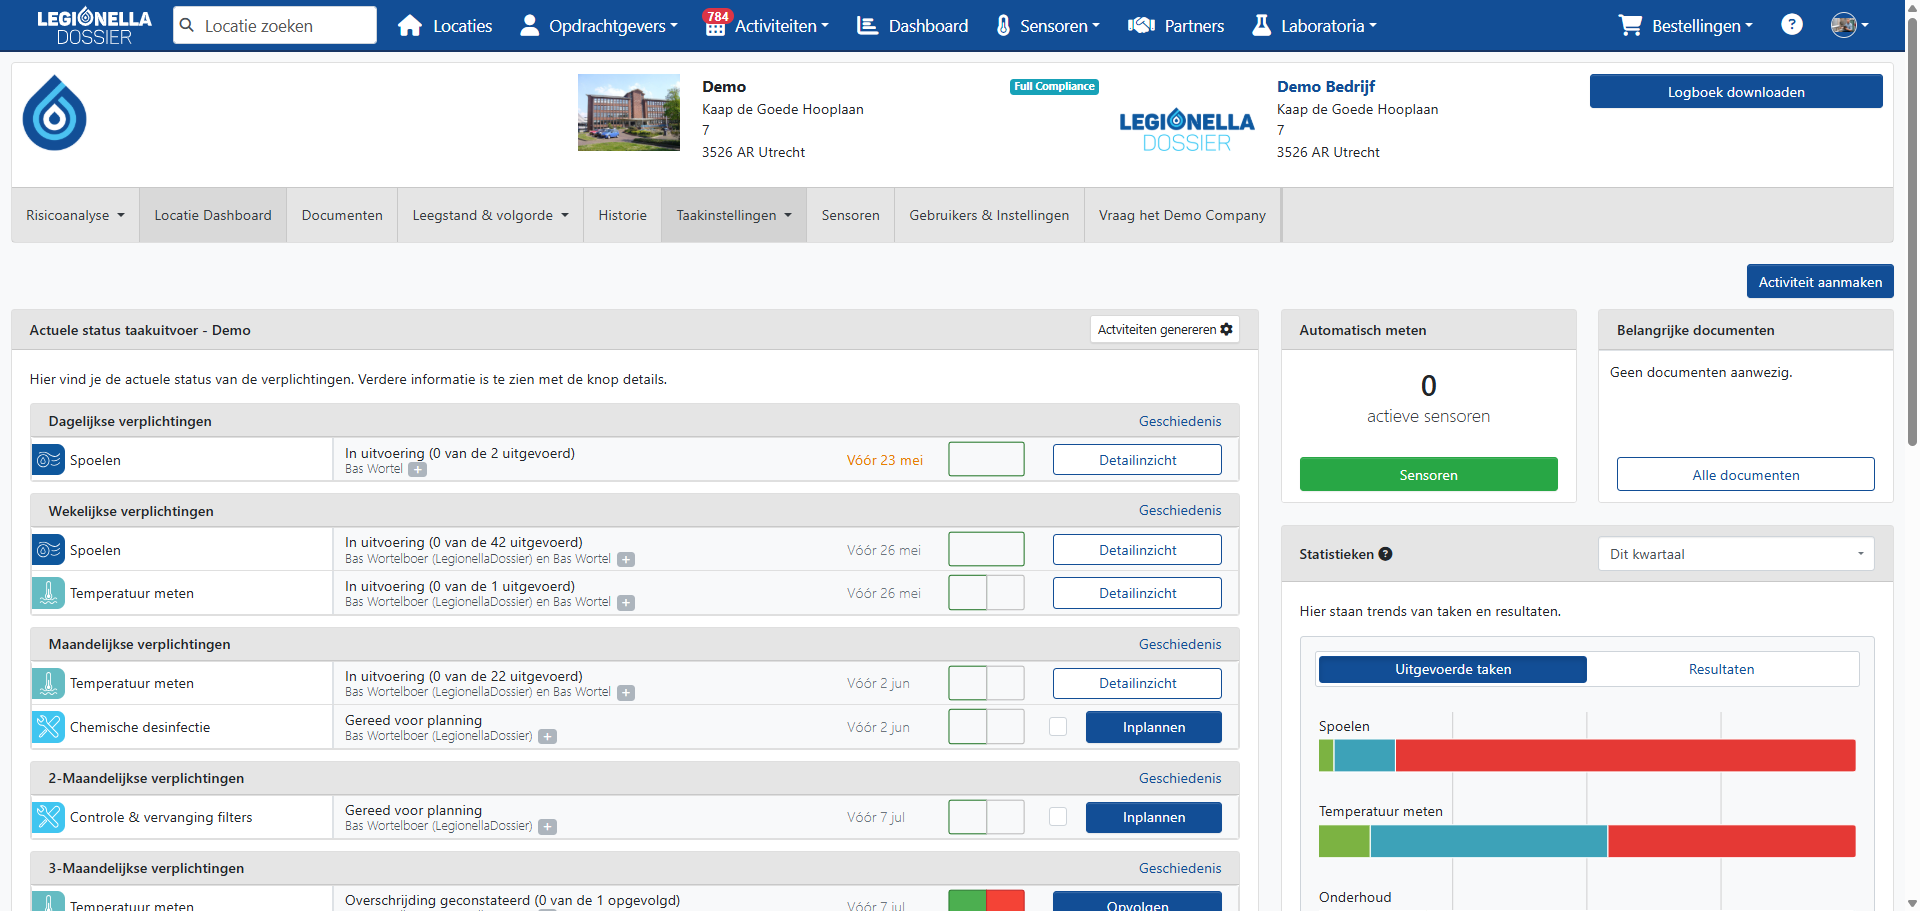Click the Statistieken info question icon
The image size is (1920, 911).
click(x=1385, y=554)
